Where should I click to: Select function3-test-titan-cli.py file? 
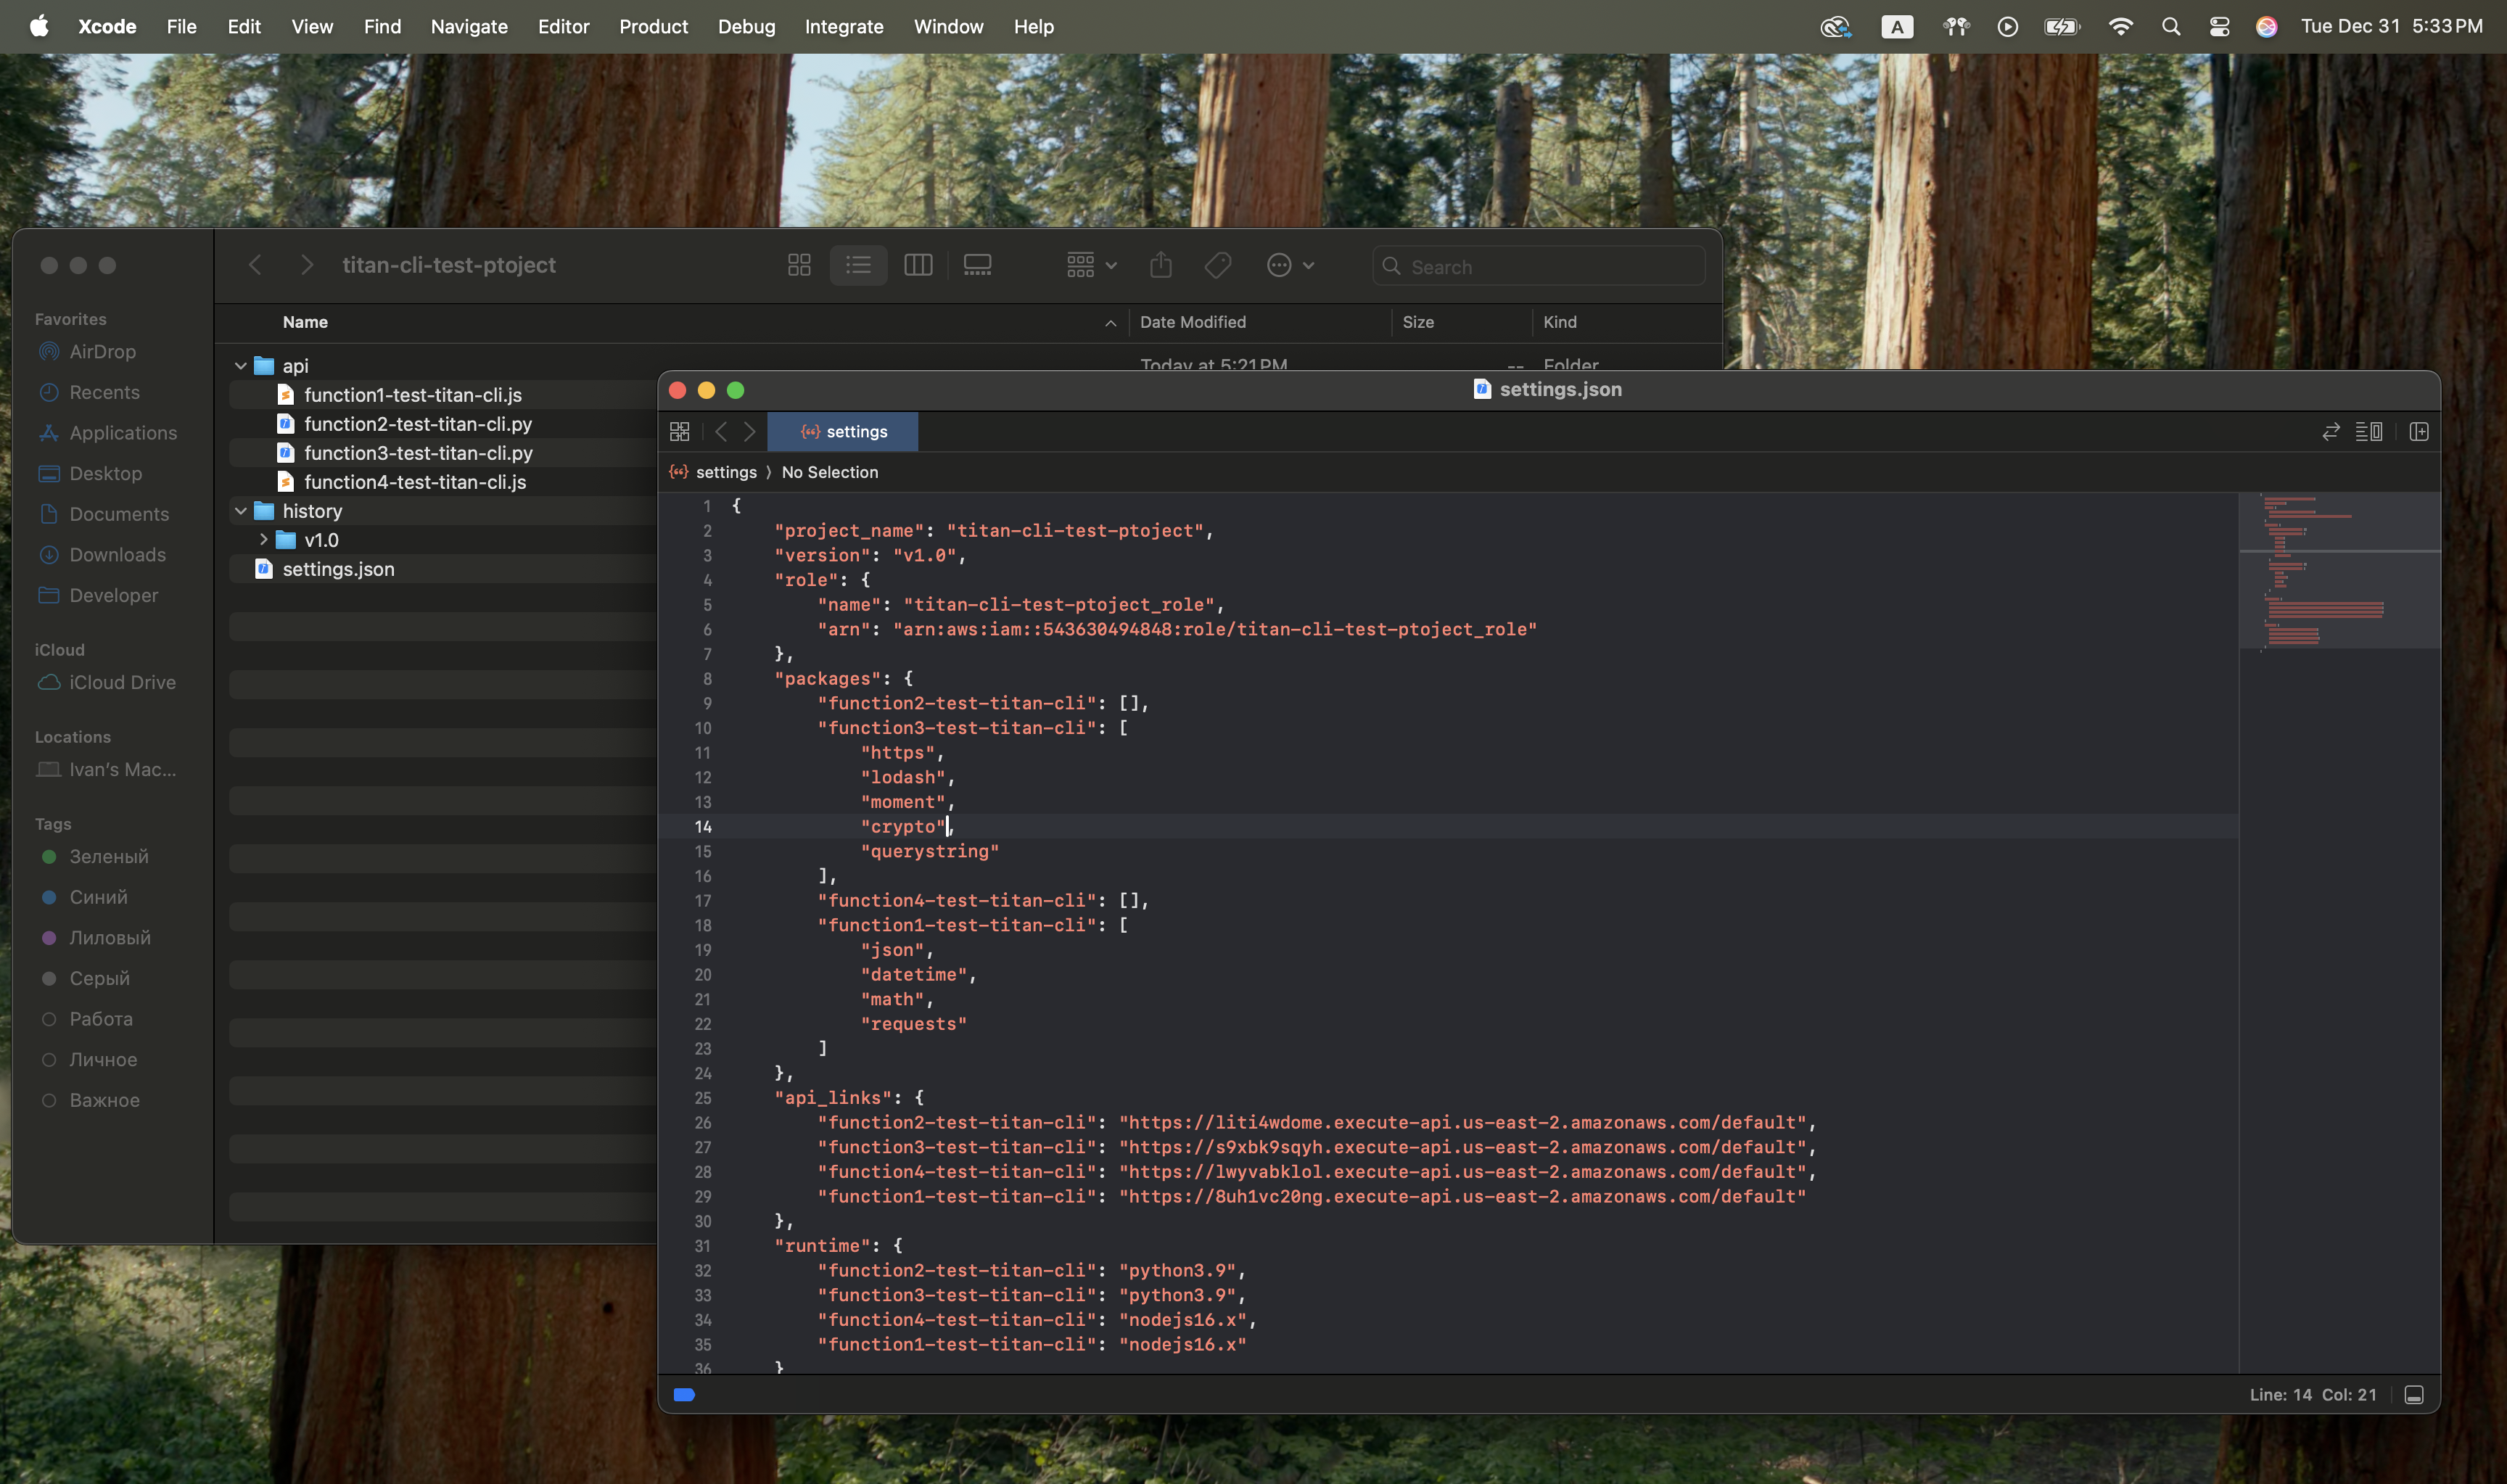click(x=417, y=453)
